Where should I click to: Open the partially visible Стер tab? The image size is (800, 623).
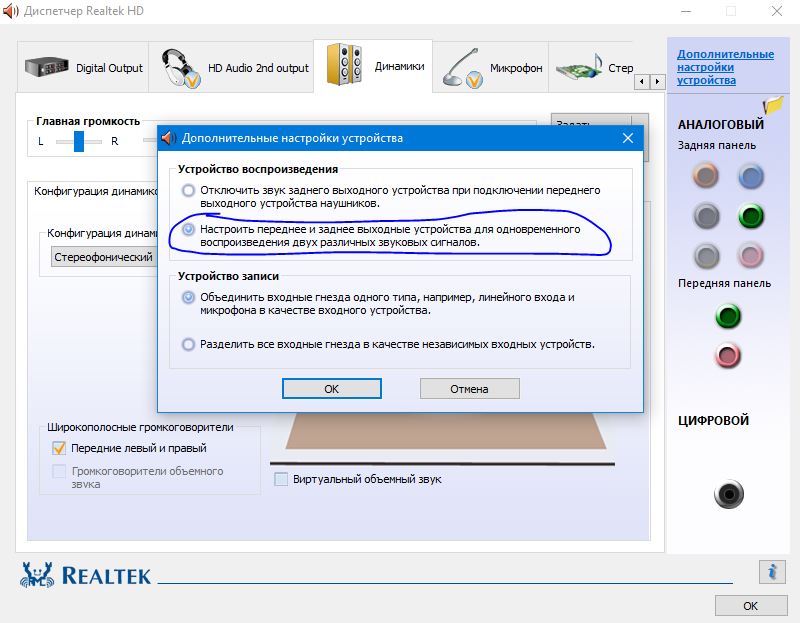coord(592,67)
